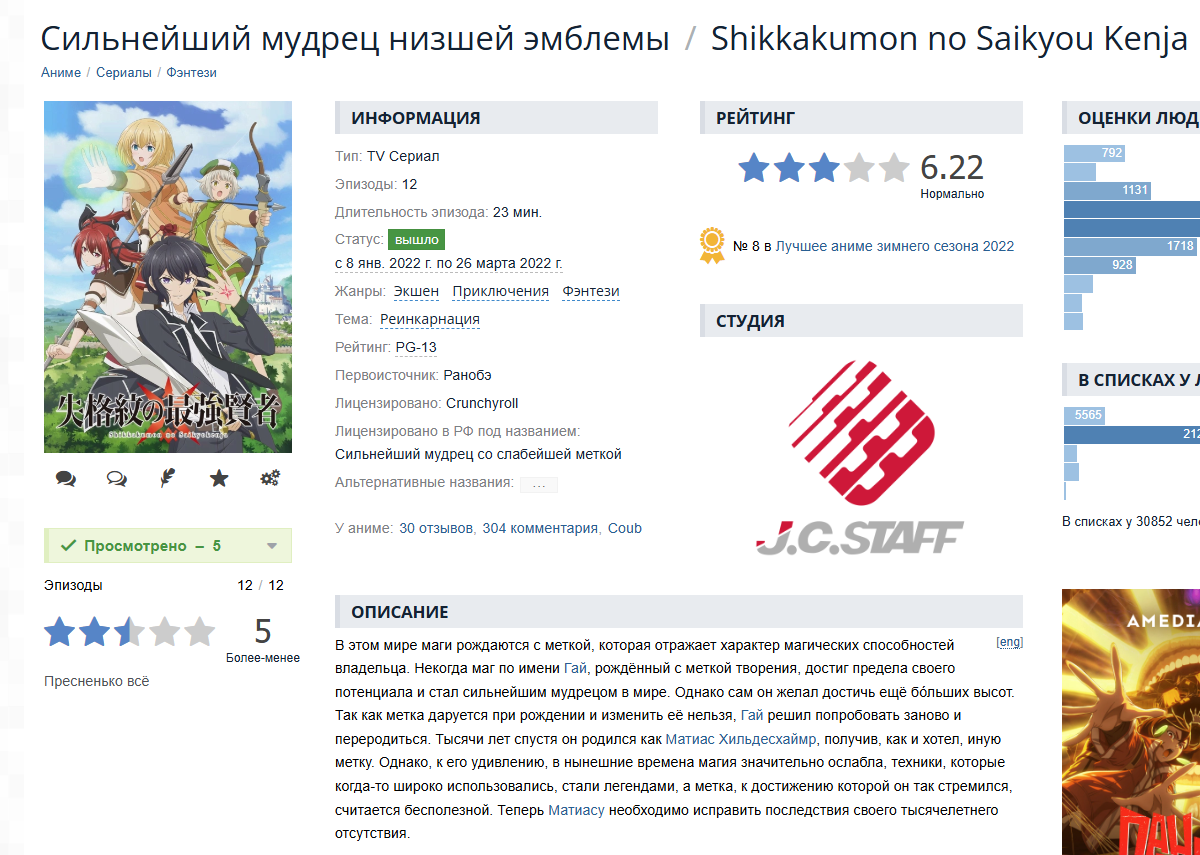The height and width of the screenshot is (855, 1200).
Task: Set your rating to the fifth star
Action: 199,632
